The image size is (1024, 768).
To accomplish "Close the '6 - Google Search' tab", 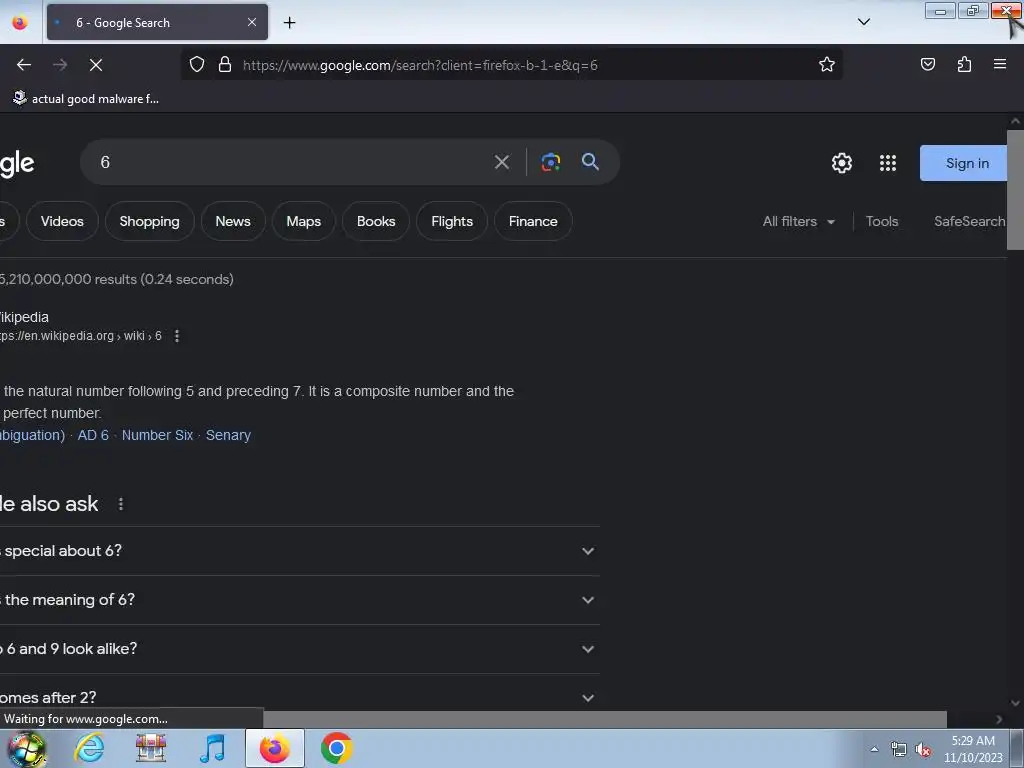I will pos(251,22).
